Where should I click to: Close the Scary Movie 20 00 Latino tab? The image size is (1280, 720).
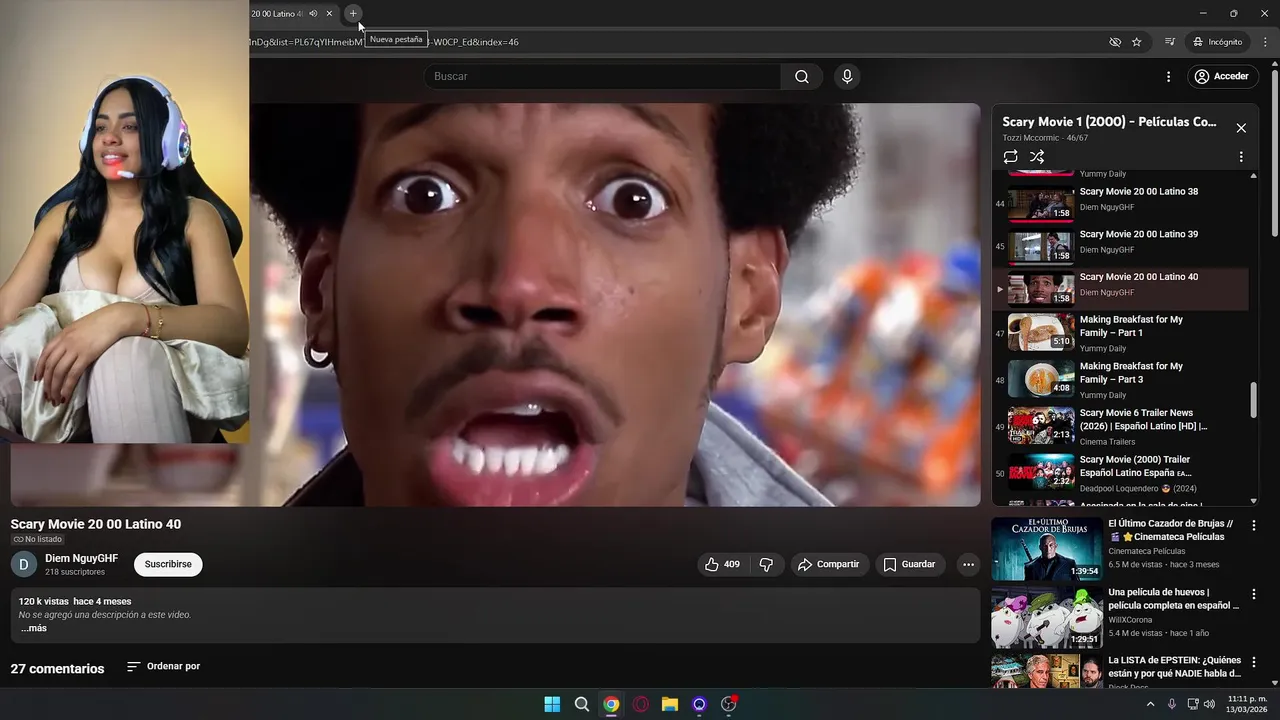[x=329, y=13]
